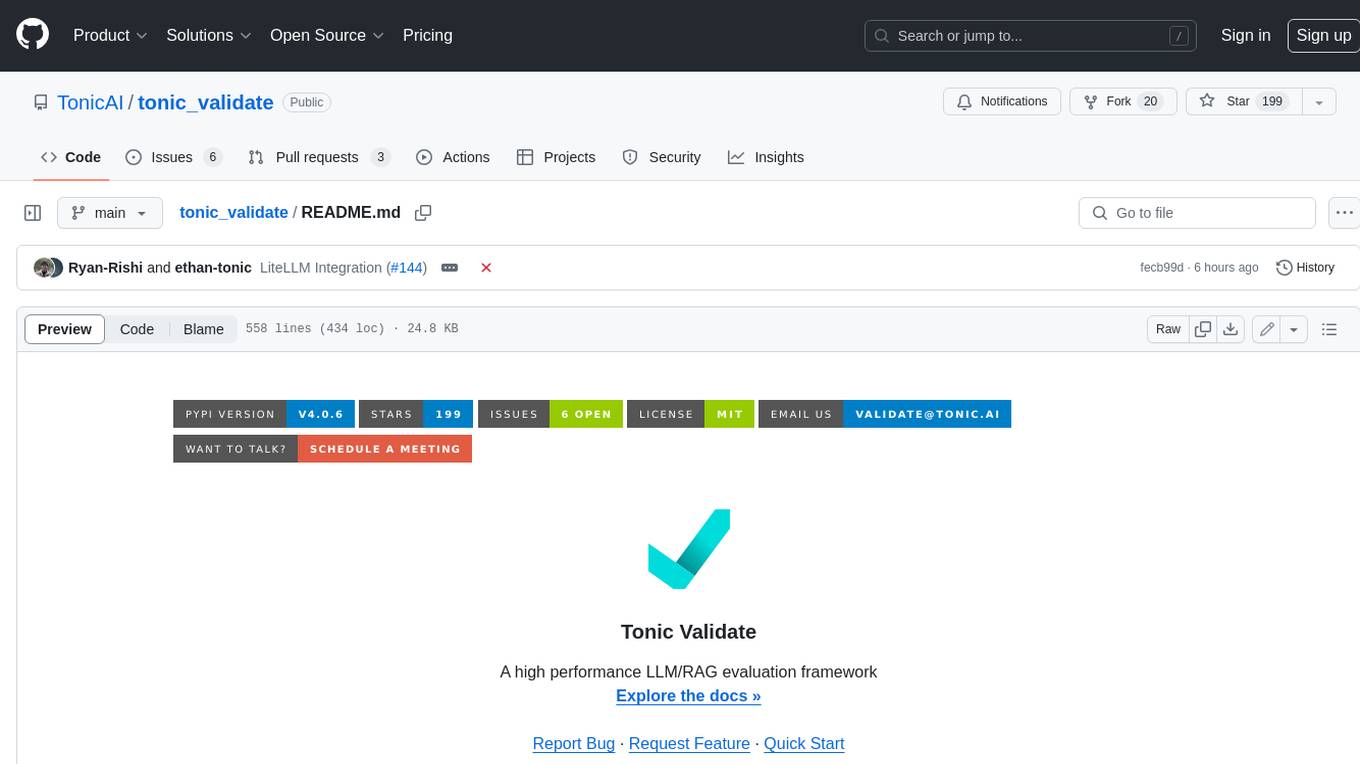Download the raw file
This screenshot has width=1360, height=764.
(x=1231, y=329)
